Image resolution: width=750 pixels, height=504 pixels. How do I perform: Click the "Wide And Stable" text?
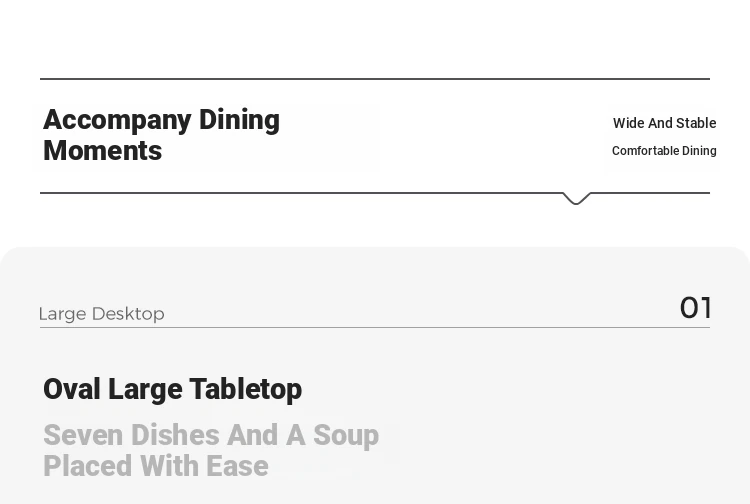664,123
